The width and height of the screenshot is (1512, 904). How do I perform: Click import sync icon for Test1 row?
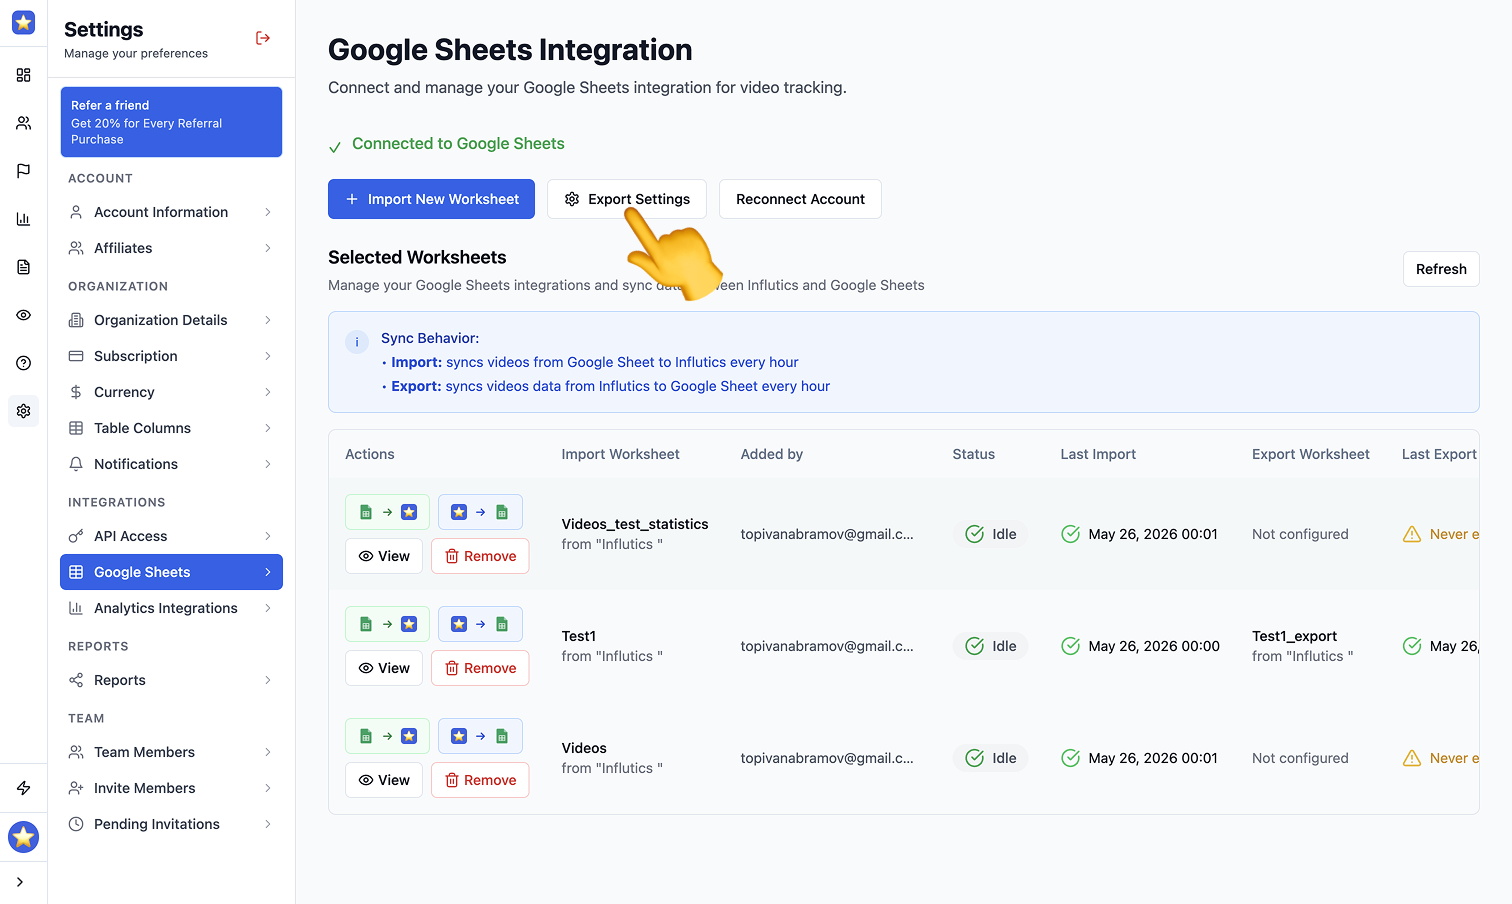coord(387,624)
